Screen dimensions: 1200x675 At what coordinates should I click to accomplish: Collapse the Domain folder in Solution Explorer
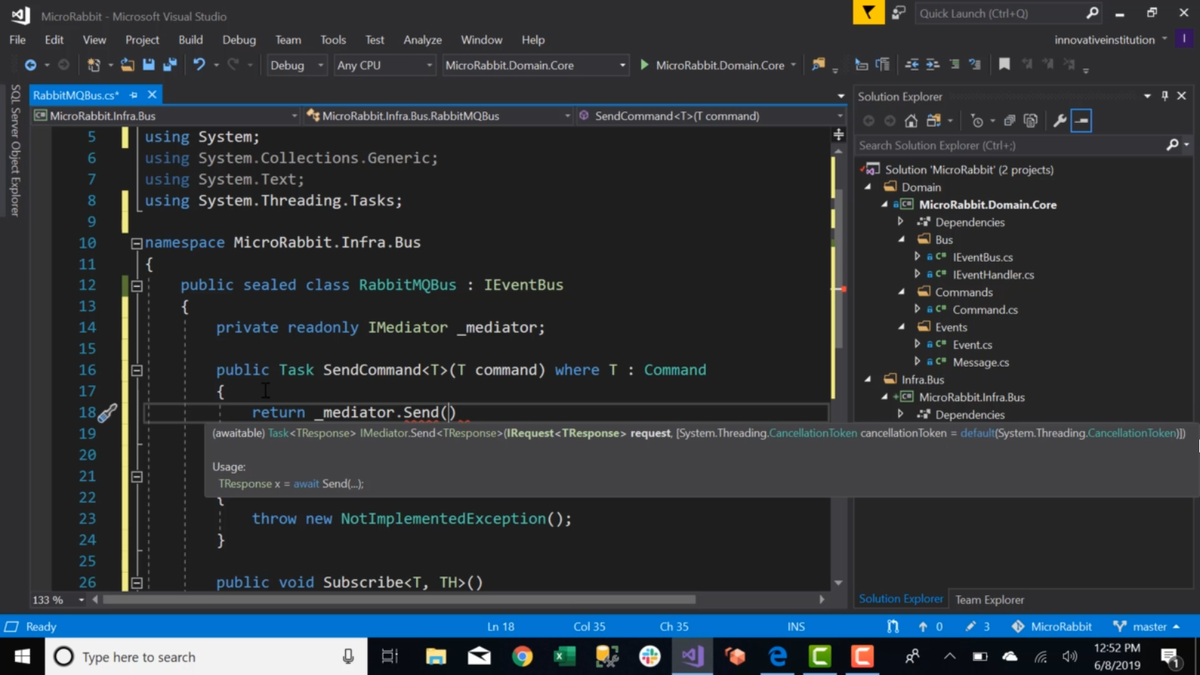pos(868,187)
